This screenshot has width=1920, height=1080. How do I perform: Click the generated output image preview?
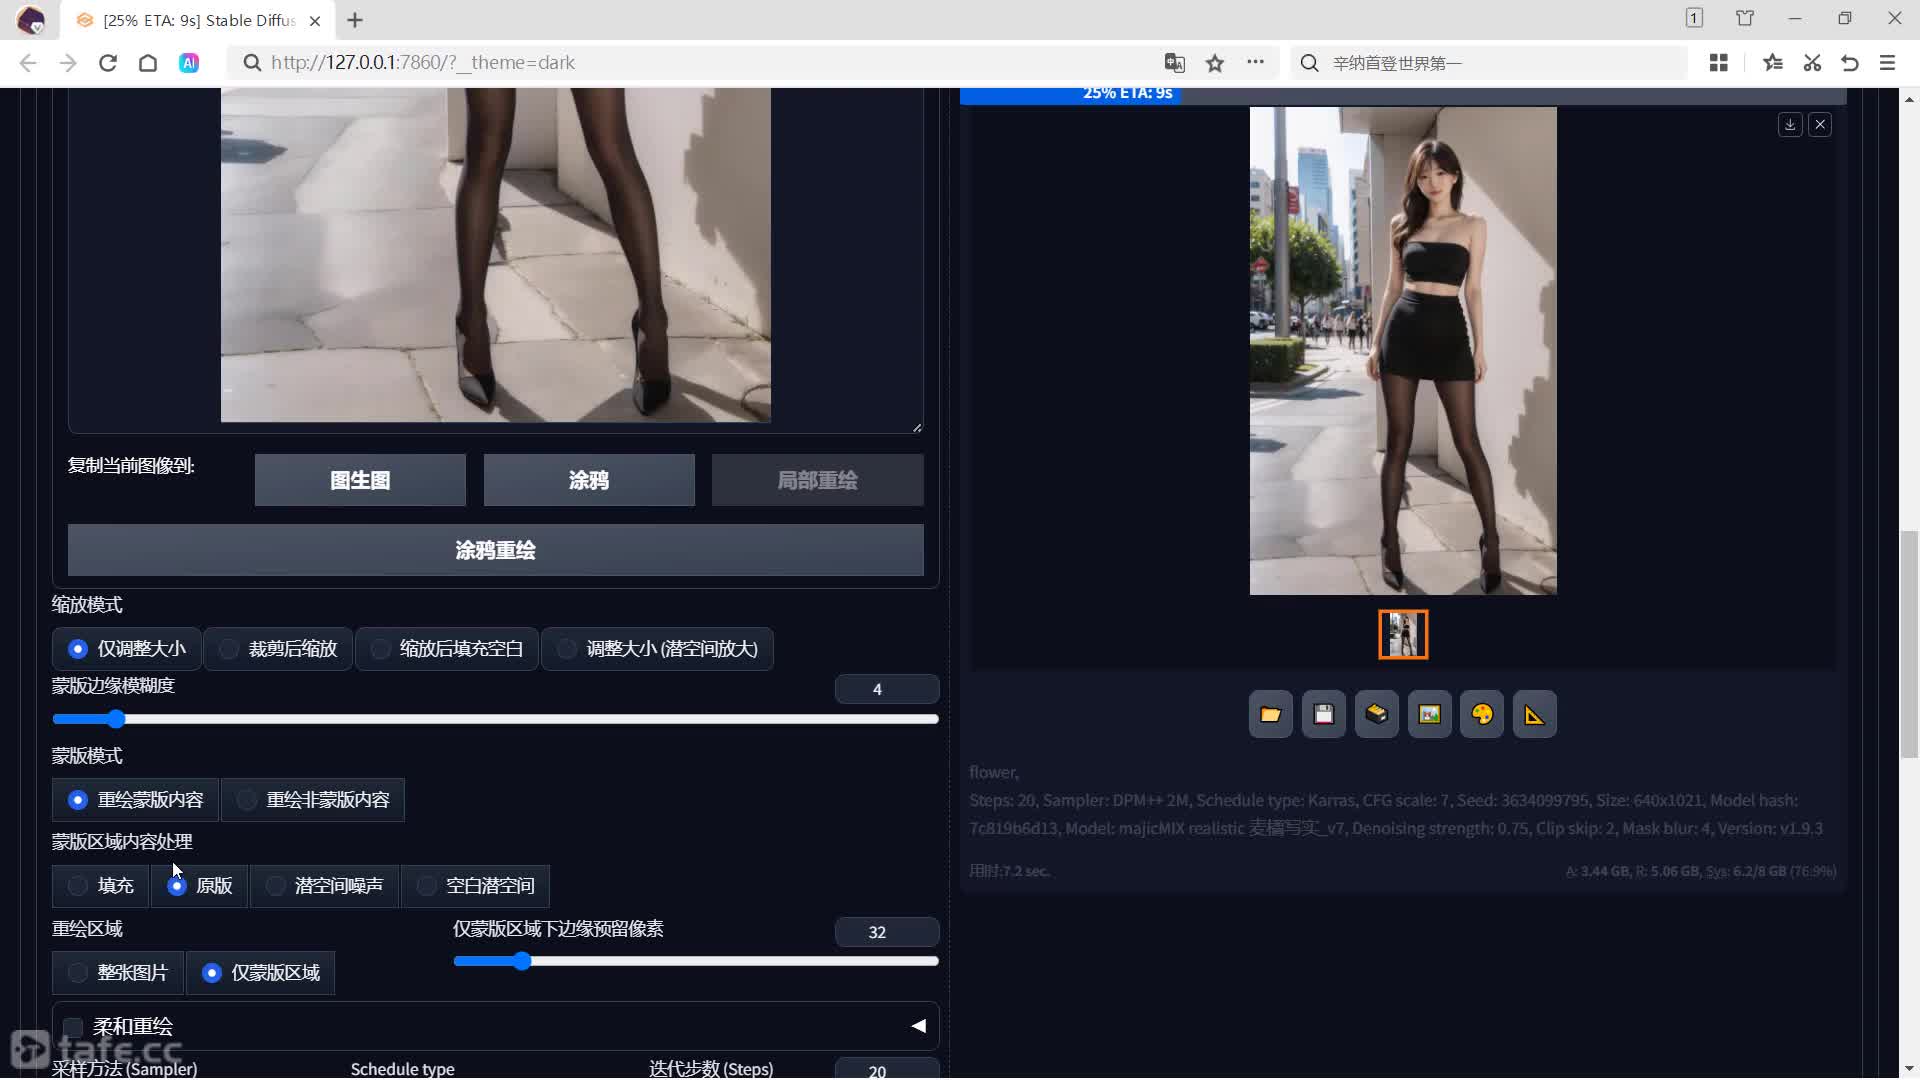[1403, 351]
